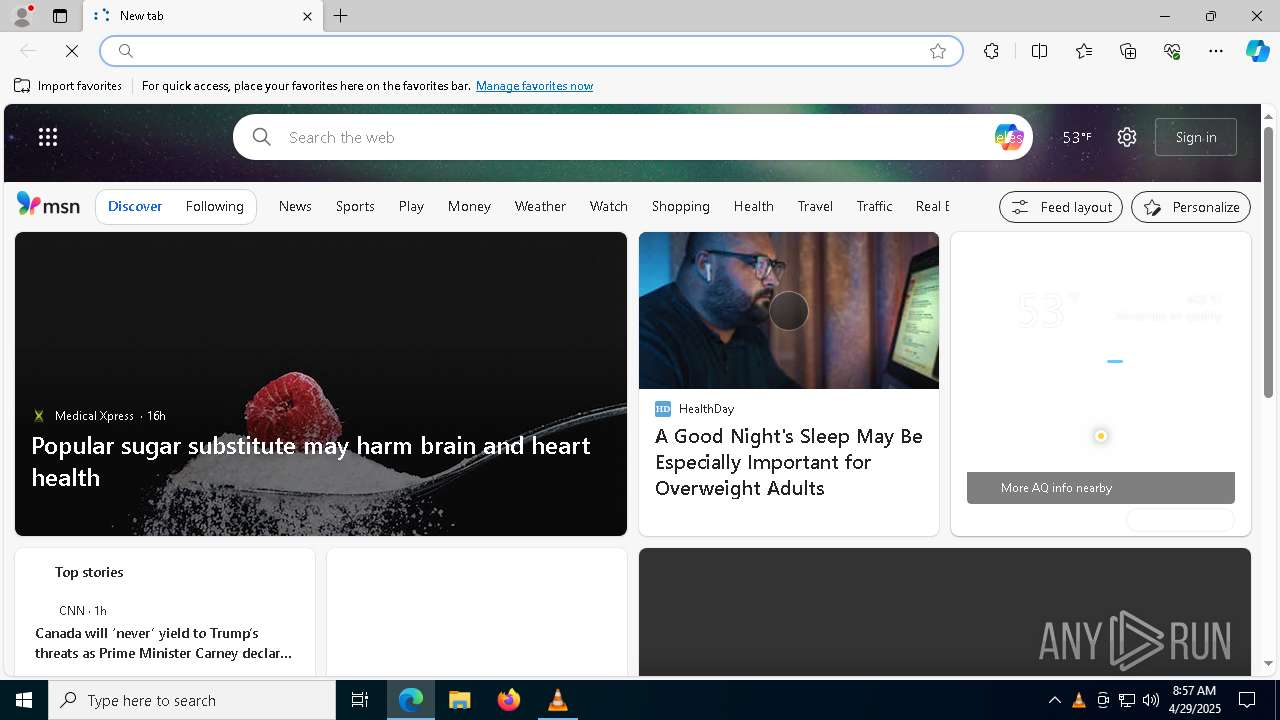Viewport: 1280px width, 720px height.
Task: Open the Weather category
Action: tap(540, 206)
